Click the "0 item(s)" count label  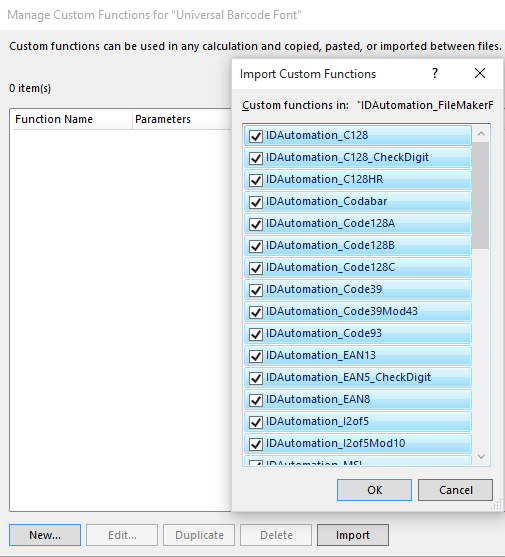30,88
